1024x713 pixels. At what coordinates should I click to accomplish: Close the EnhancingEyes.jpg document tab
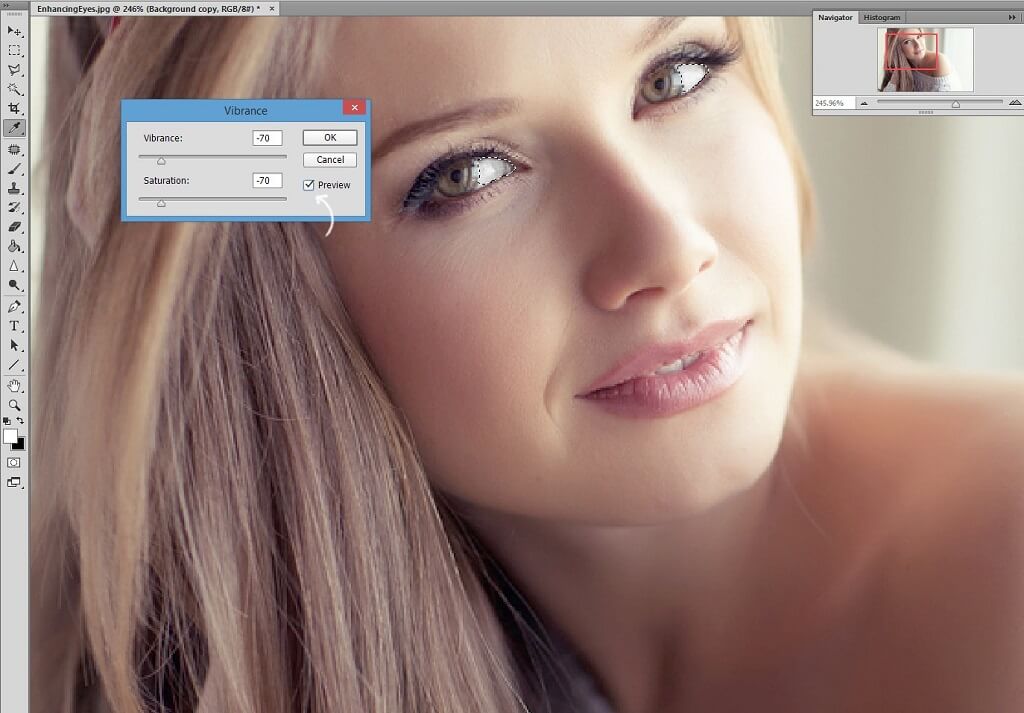[x=272, y=8]
